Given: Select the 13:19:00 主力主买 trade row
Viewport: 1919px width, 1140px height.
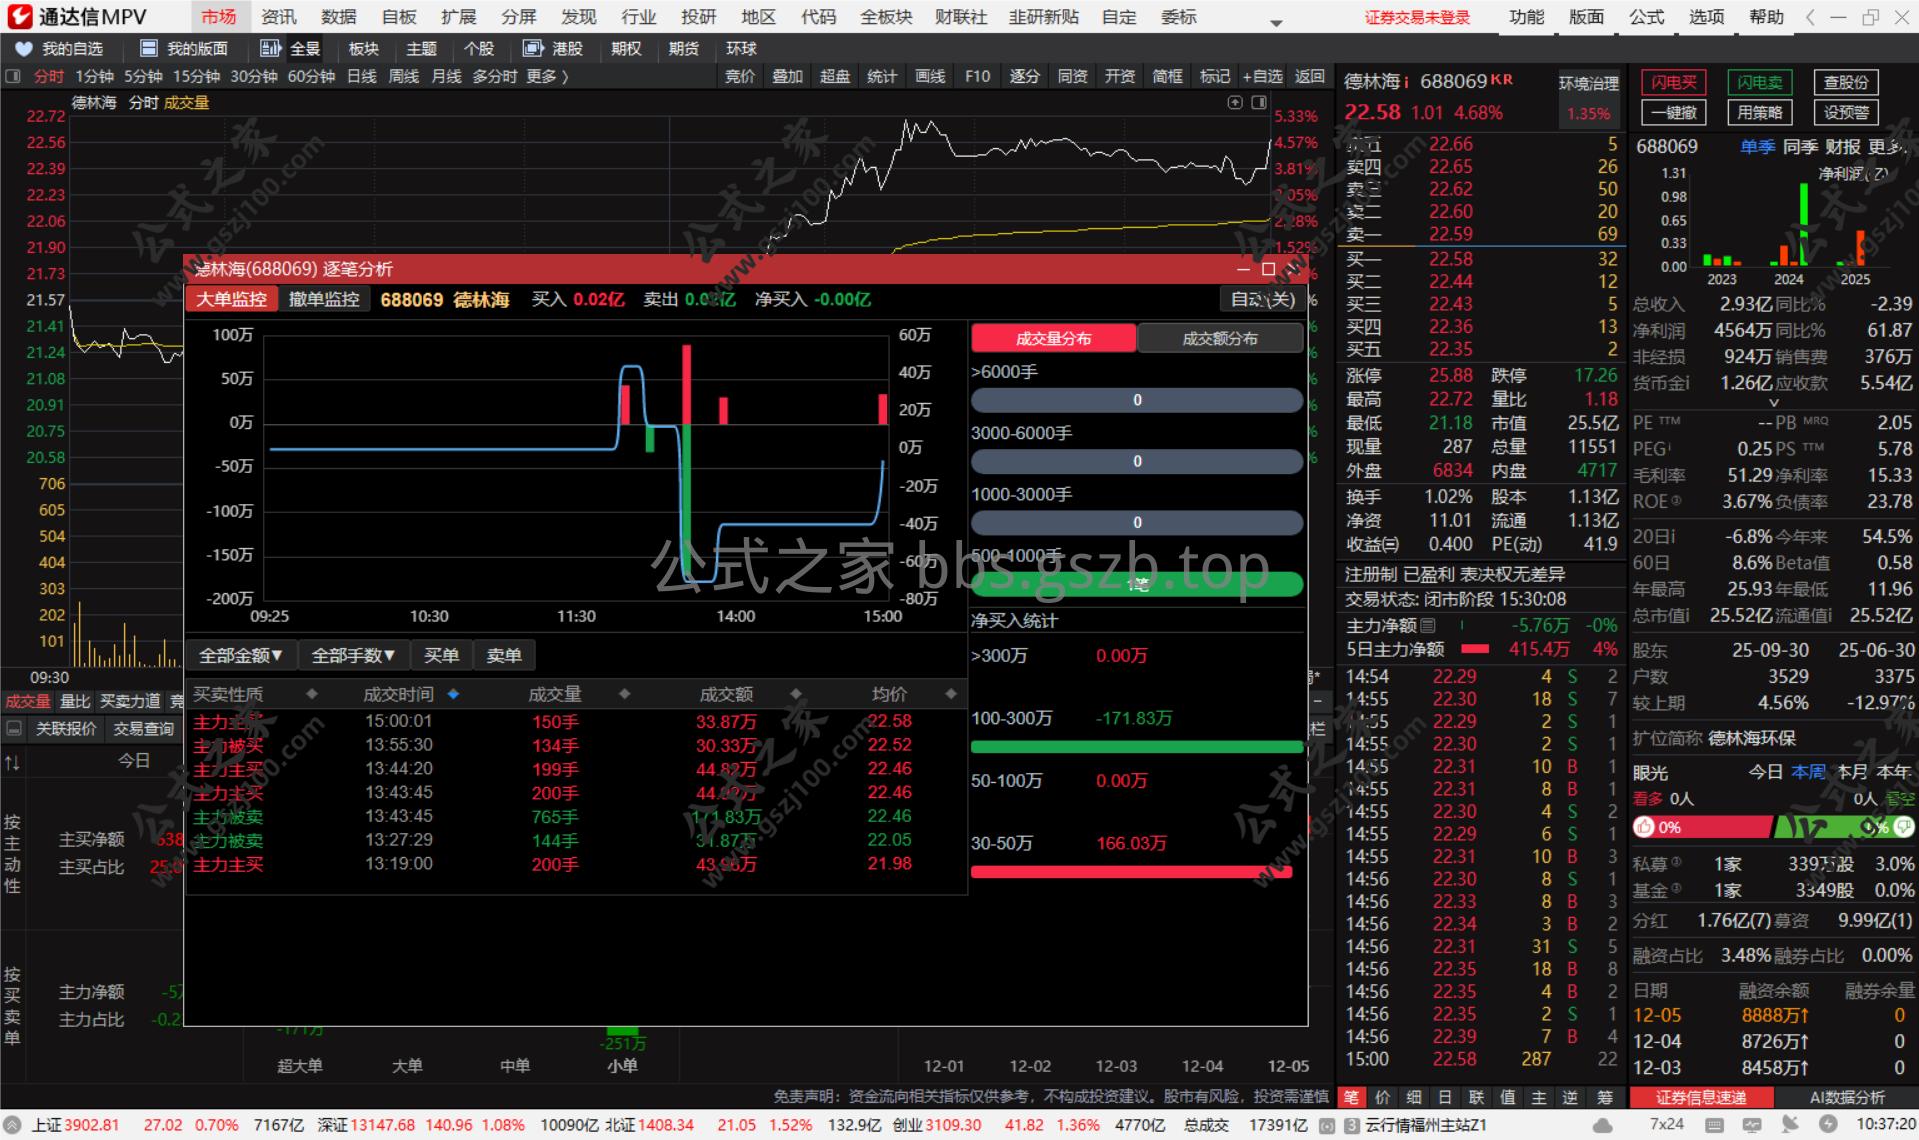Looking at the screenshot, I should point(577,864).
